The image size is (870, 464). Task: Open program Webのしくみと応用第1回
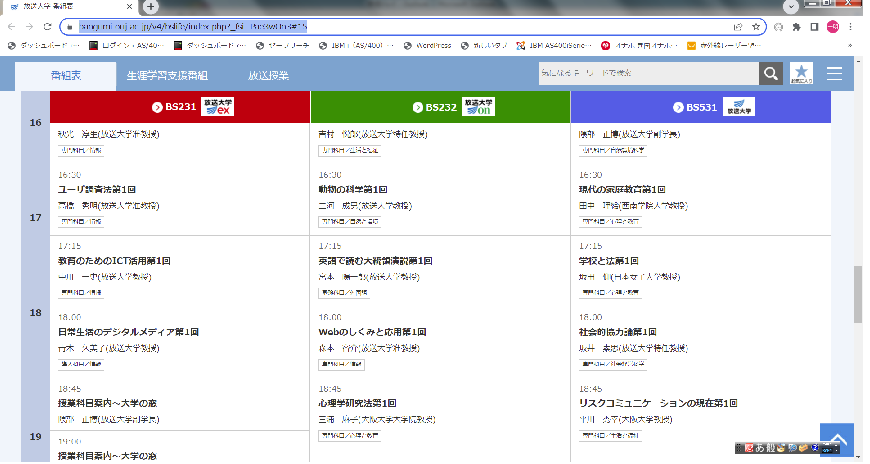pos(372,331)
